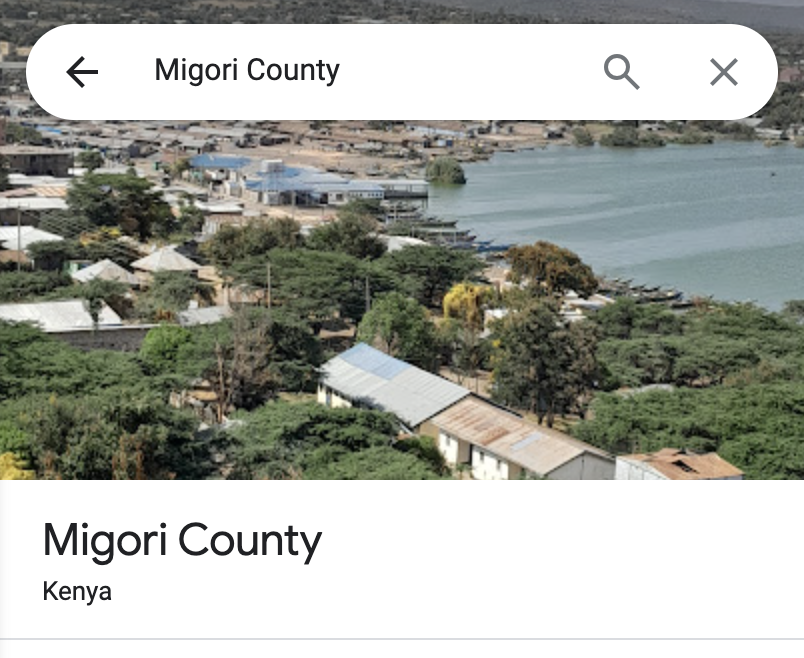The width and height of the screenshot is (804, 658).
Task: Click the 'Kenya' subtitle text
Action: 77,591
